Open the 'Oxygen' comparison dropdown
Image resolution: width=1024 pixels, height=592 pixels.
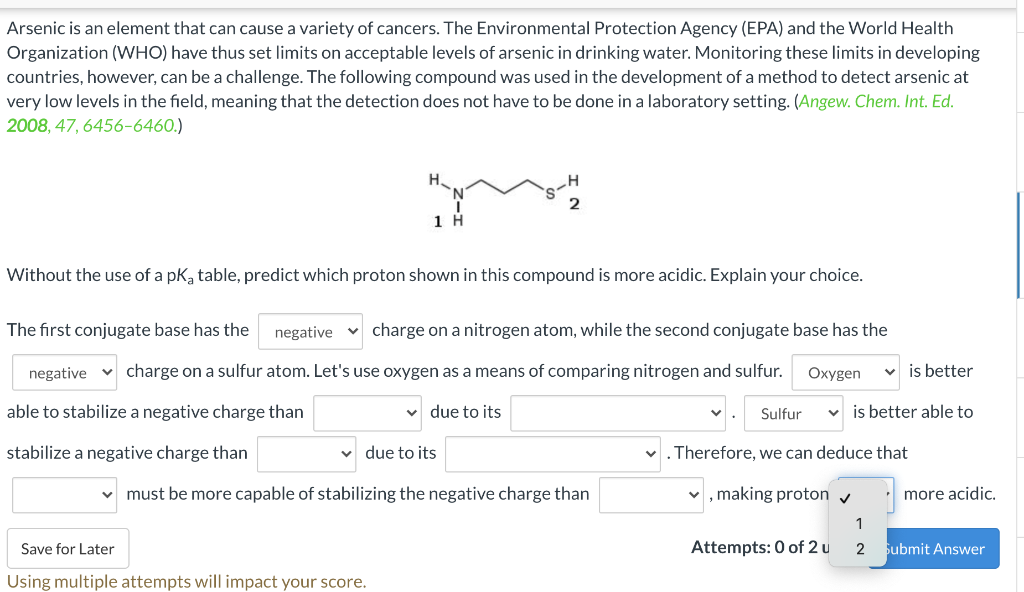pos(845,372)
